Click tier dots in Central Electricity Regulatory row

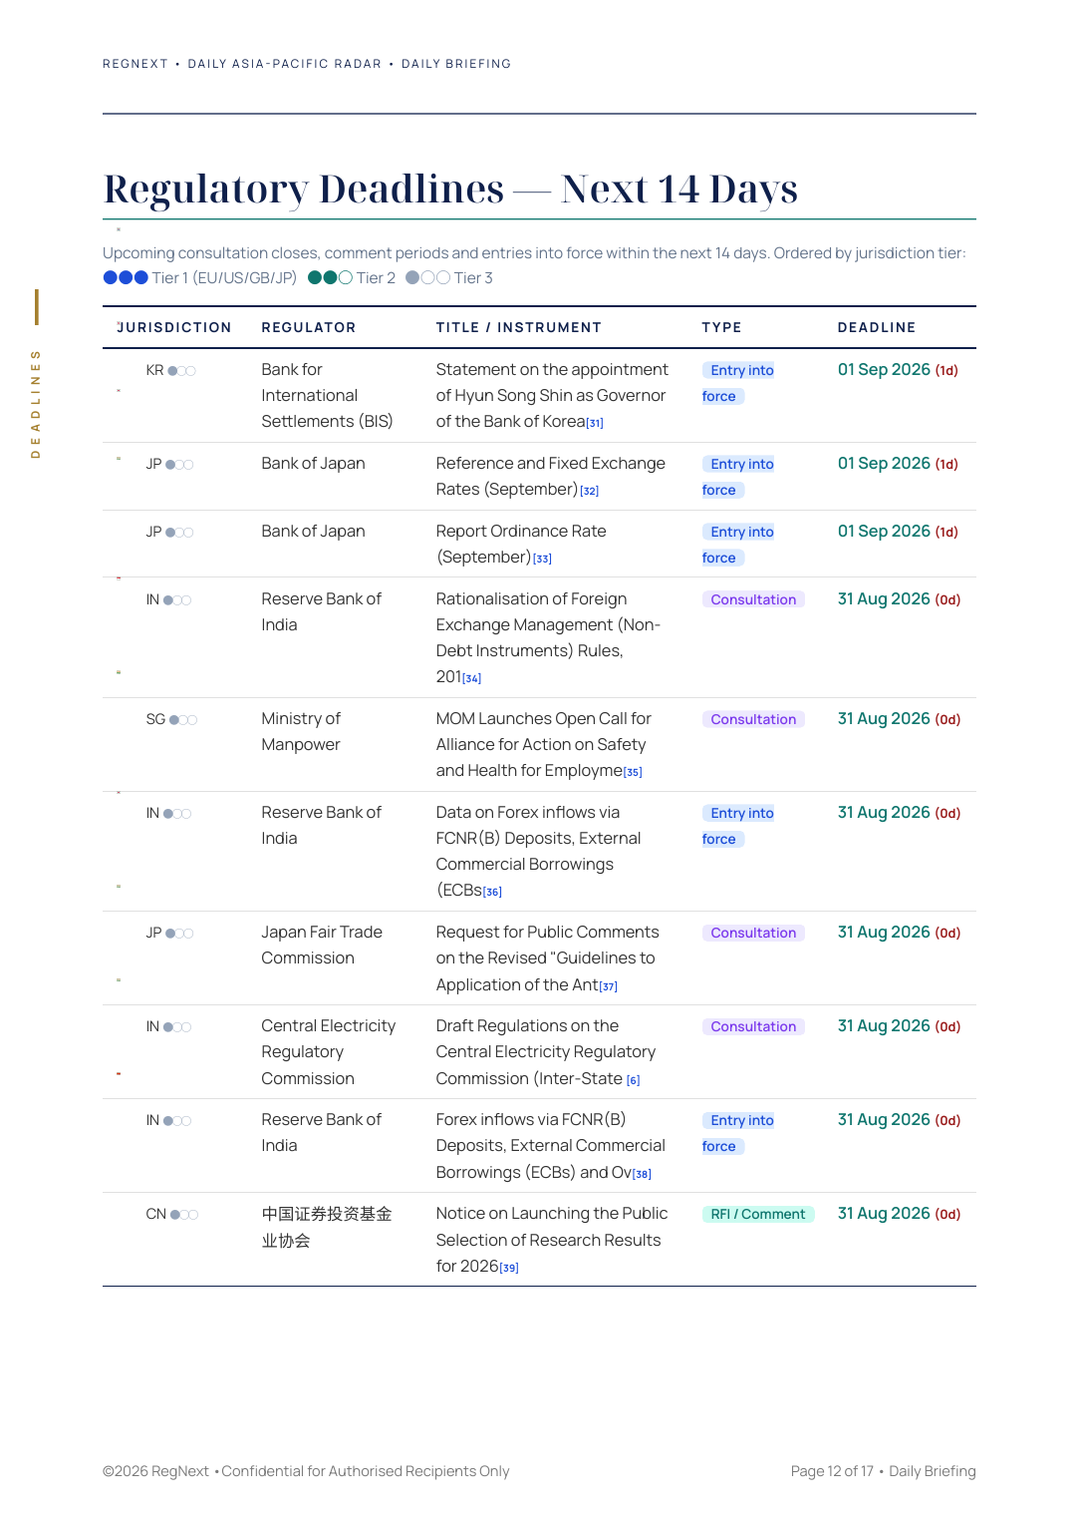(177, 1028)
